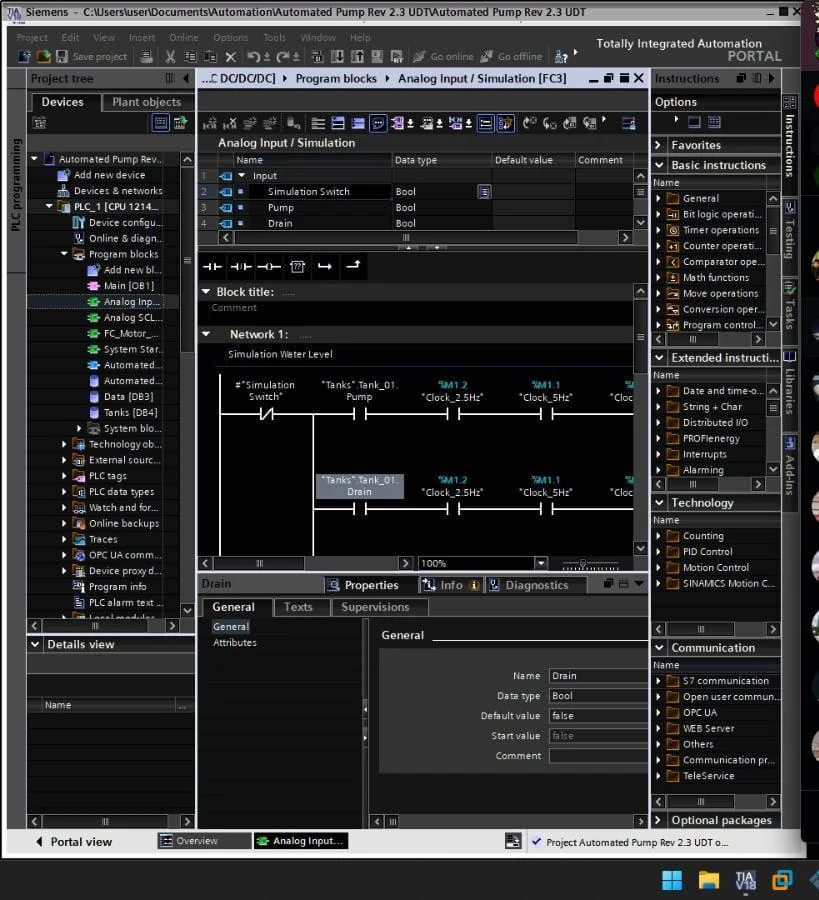Insert a normally open contact
The width and height of the screenshot is (819, 900).
click(212, 266)
